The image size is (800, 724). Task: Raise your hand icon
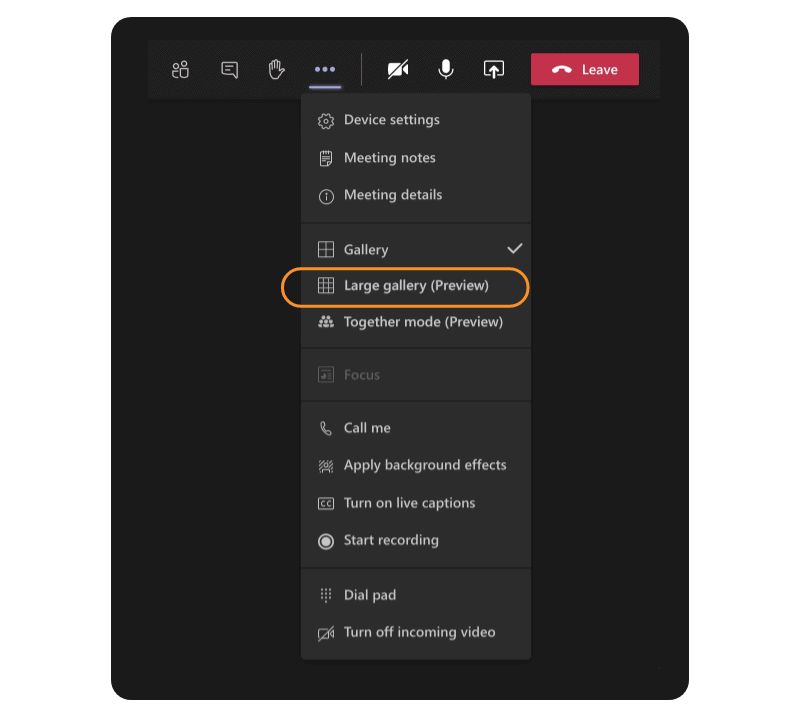276,69
